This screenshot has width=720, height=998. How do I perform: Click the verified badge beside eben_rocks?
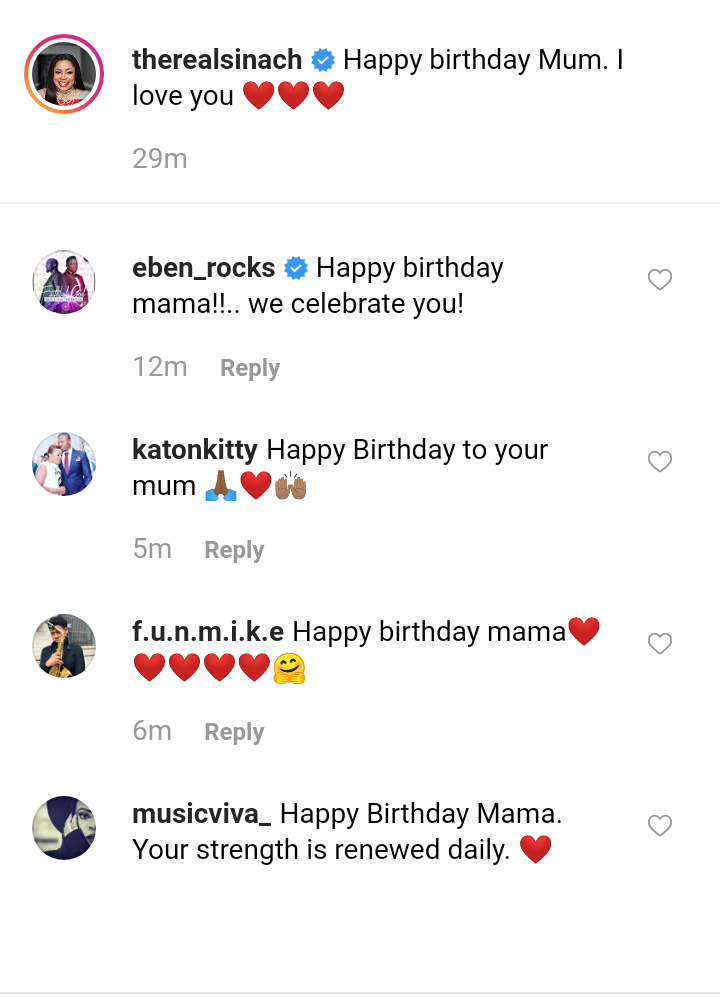(296, 269)
